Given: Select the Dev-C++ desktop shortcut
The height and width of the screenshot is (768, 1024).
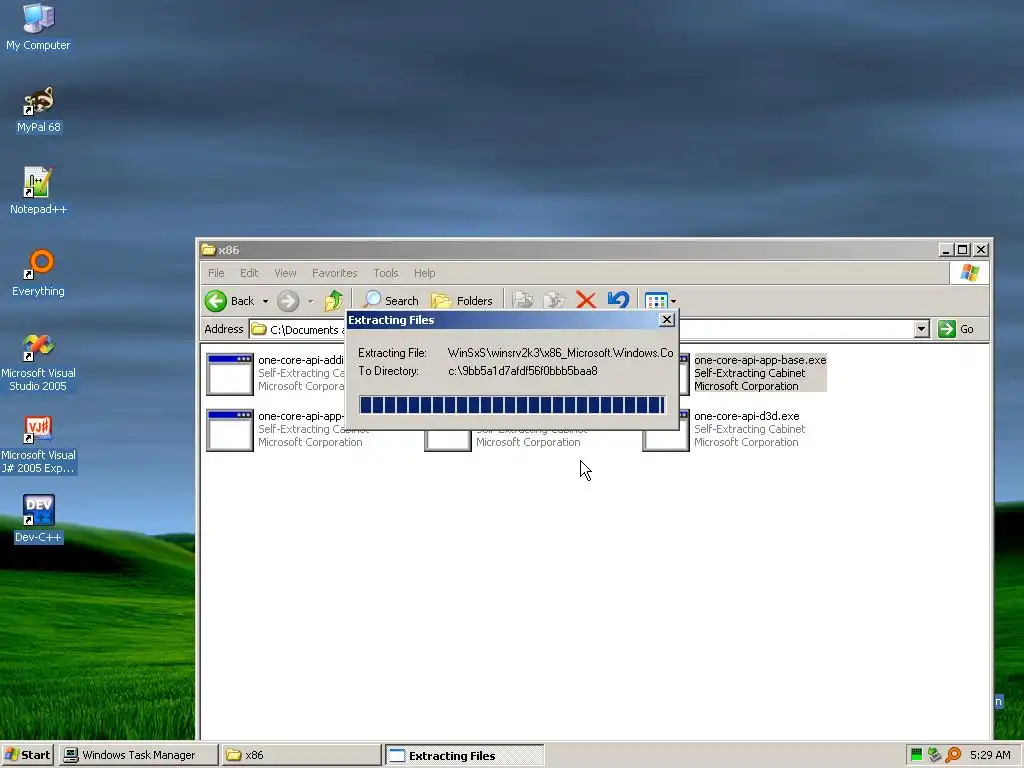Looking at the screenshot, I should click(38, 519).
